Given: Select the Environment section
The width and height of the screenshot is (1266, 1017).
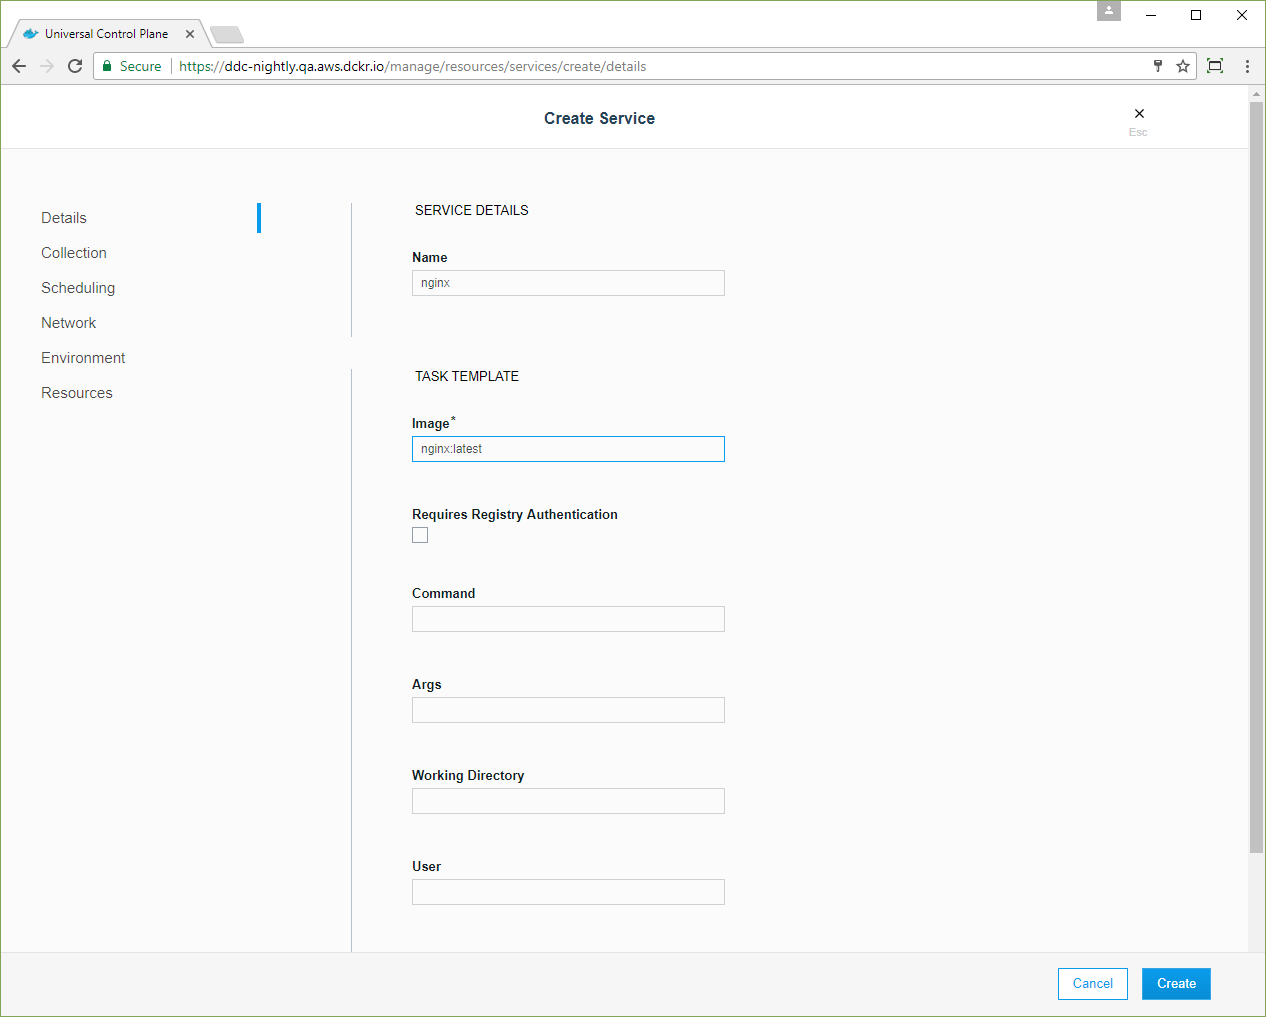Looking at the screenshot, I should [x=83, y=358].
